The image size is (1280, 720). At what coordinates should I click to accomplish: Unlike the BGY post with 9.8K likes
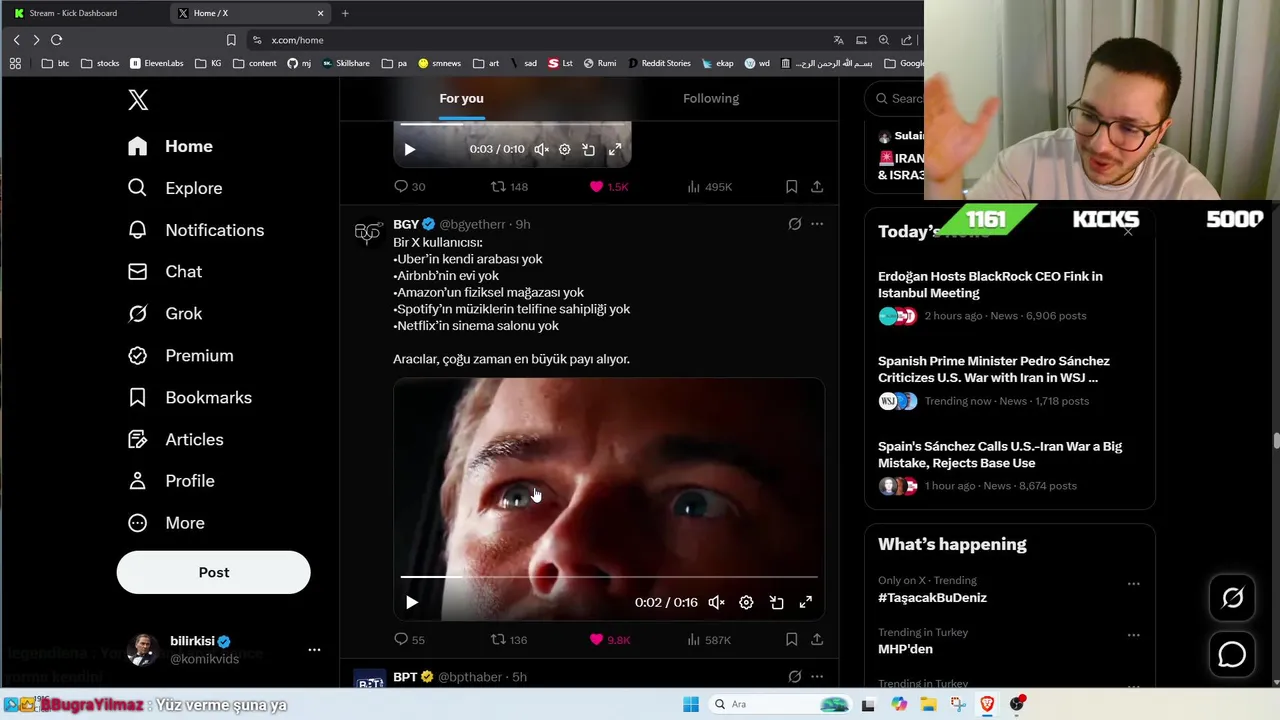click(x=609, y=639)
